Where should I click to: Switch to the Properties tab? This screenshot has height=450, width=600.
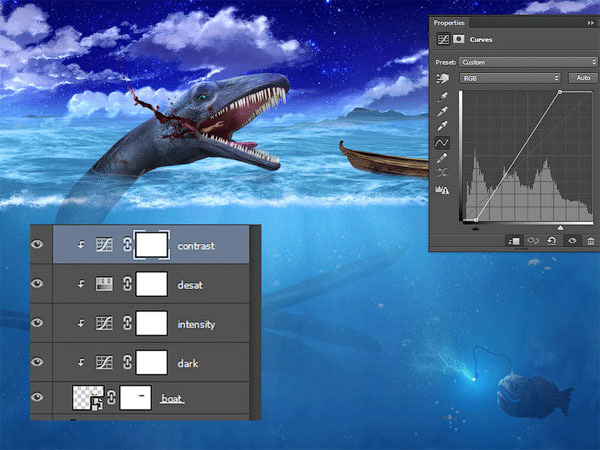coord(449,23)
